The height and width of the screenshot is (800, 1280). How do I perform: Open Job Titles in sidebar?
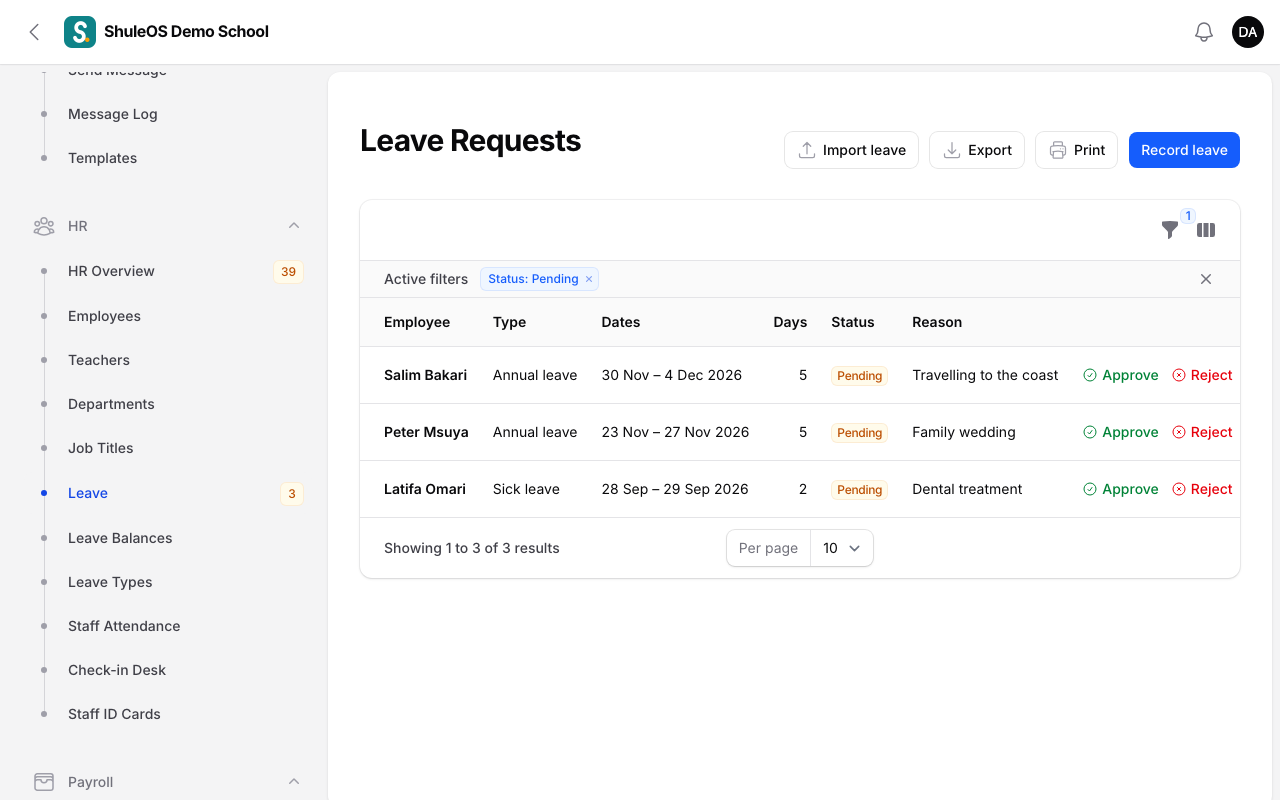[x=100, y=448]
